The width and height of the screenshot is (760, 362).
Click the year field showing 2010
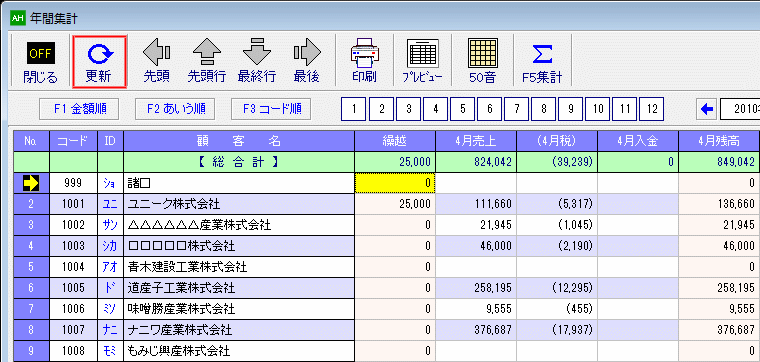(x=740, y=109)
